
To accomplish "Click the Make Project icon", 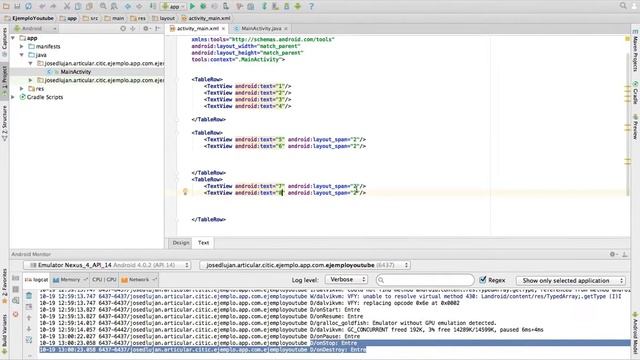I will point(153,6).
